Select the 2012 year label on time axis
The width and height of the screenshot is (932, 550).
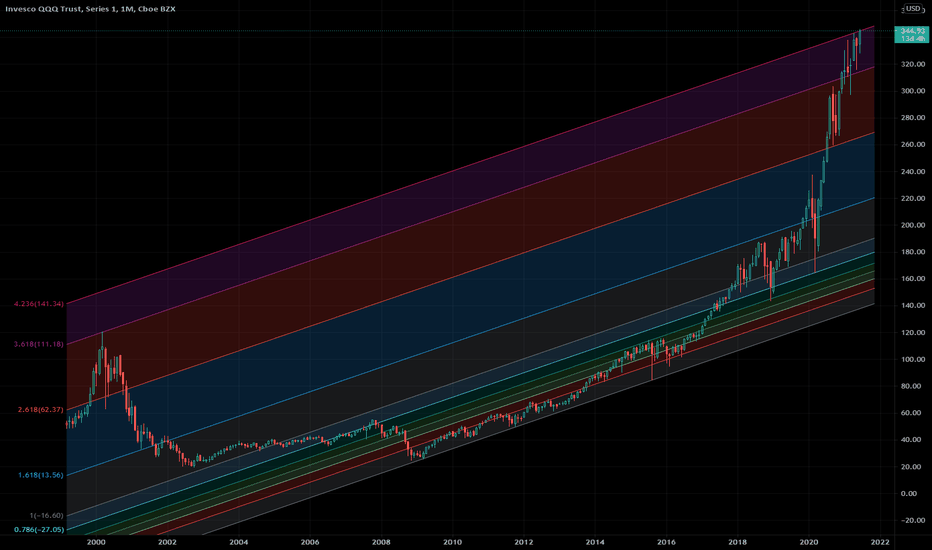pos(524,542)
